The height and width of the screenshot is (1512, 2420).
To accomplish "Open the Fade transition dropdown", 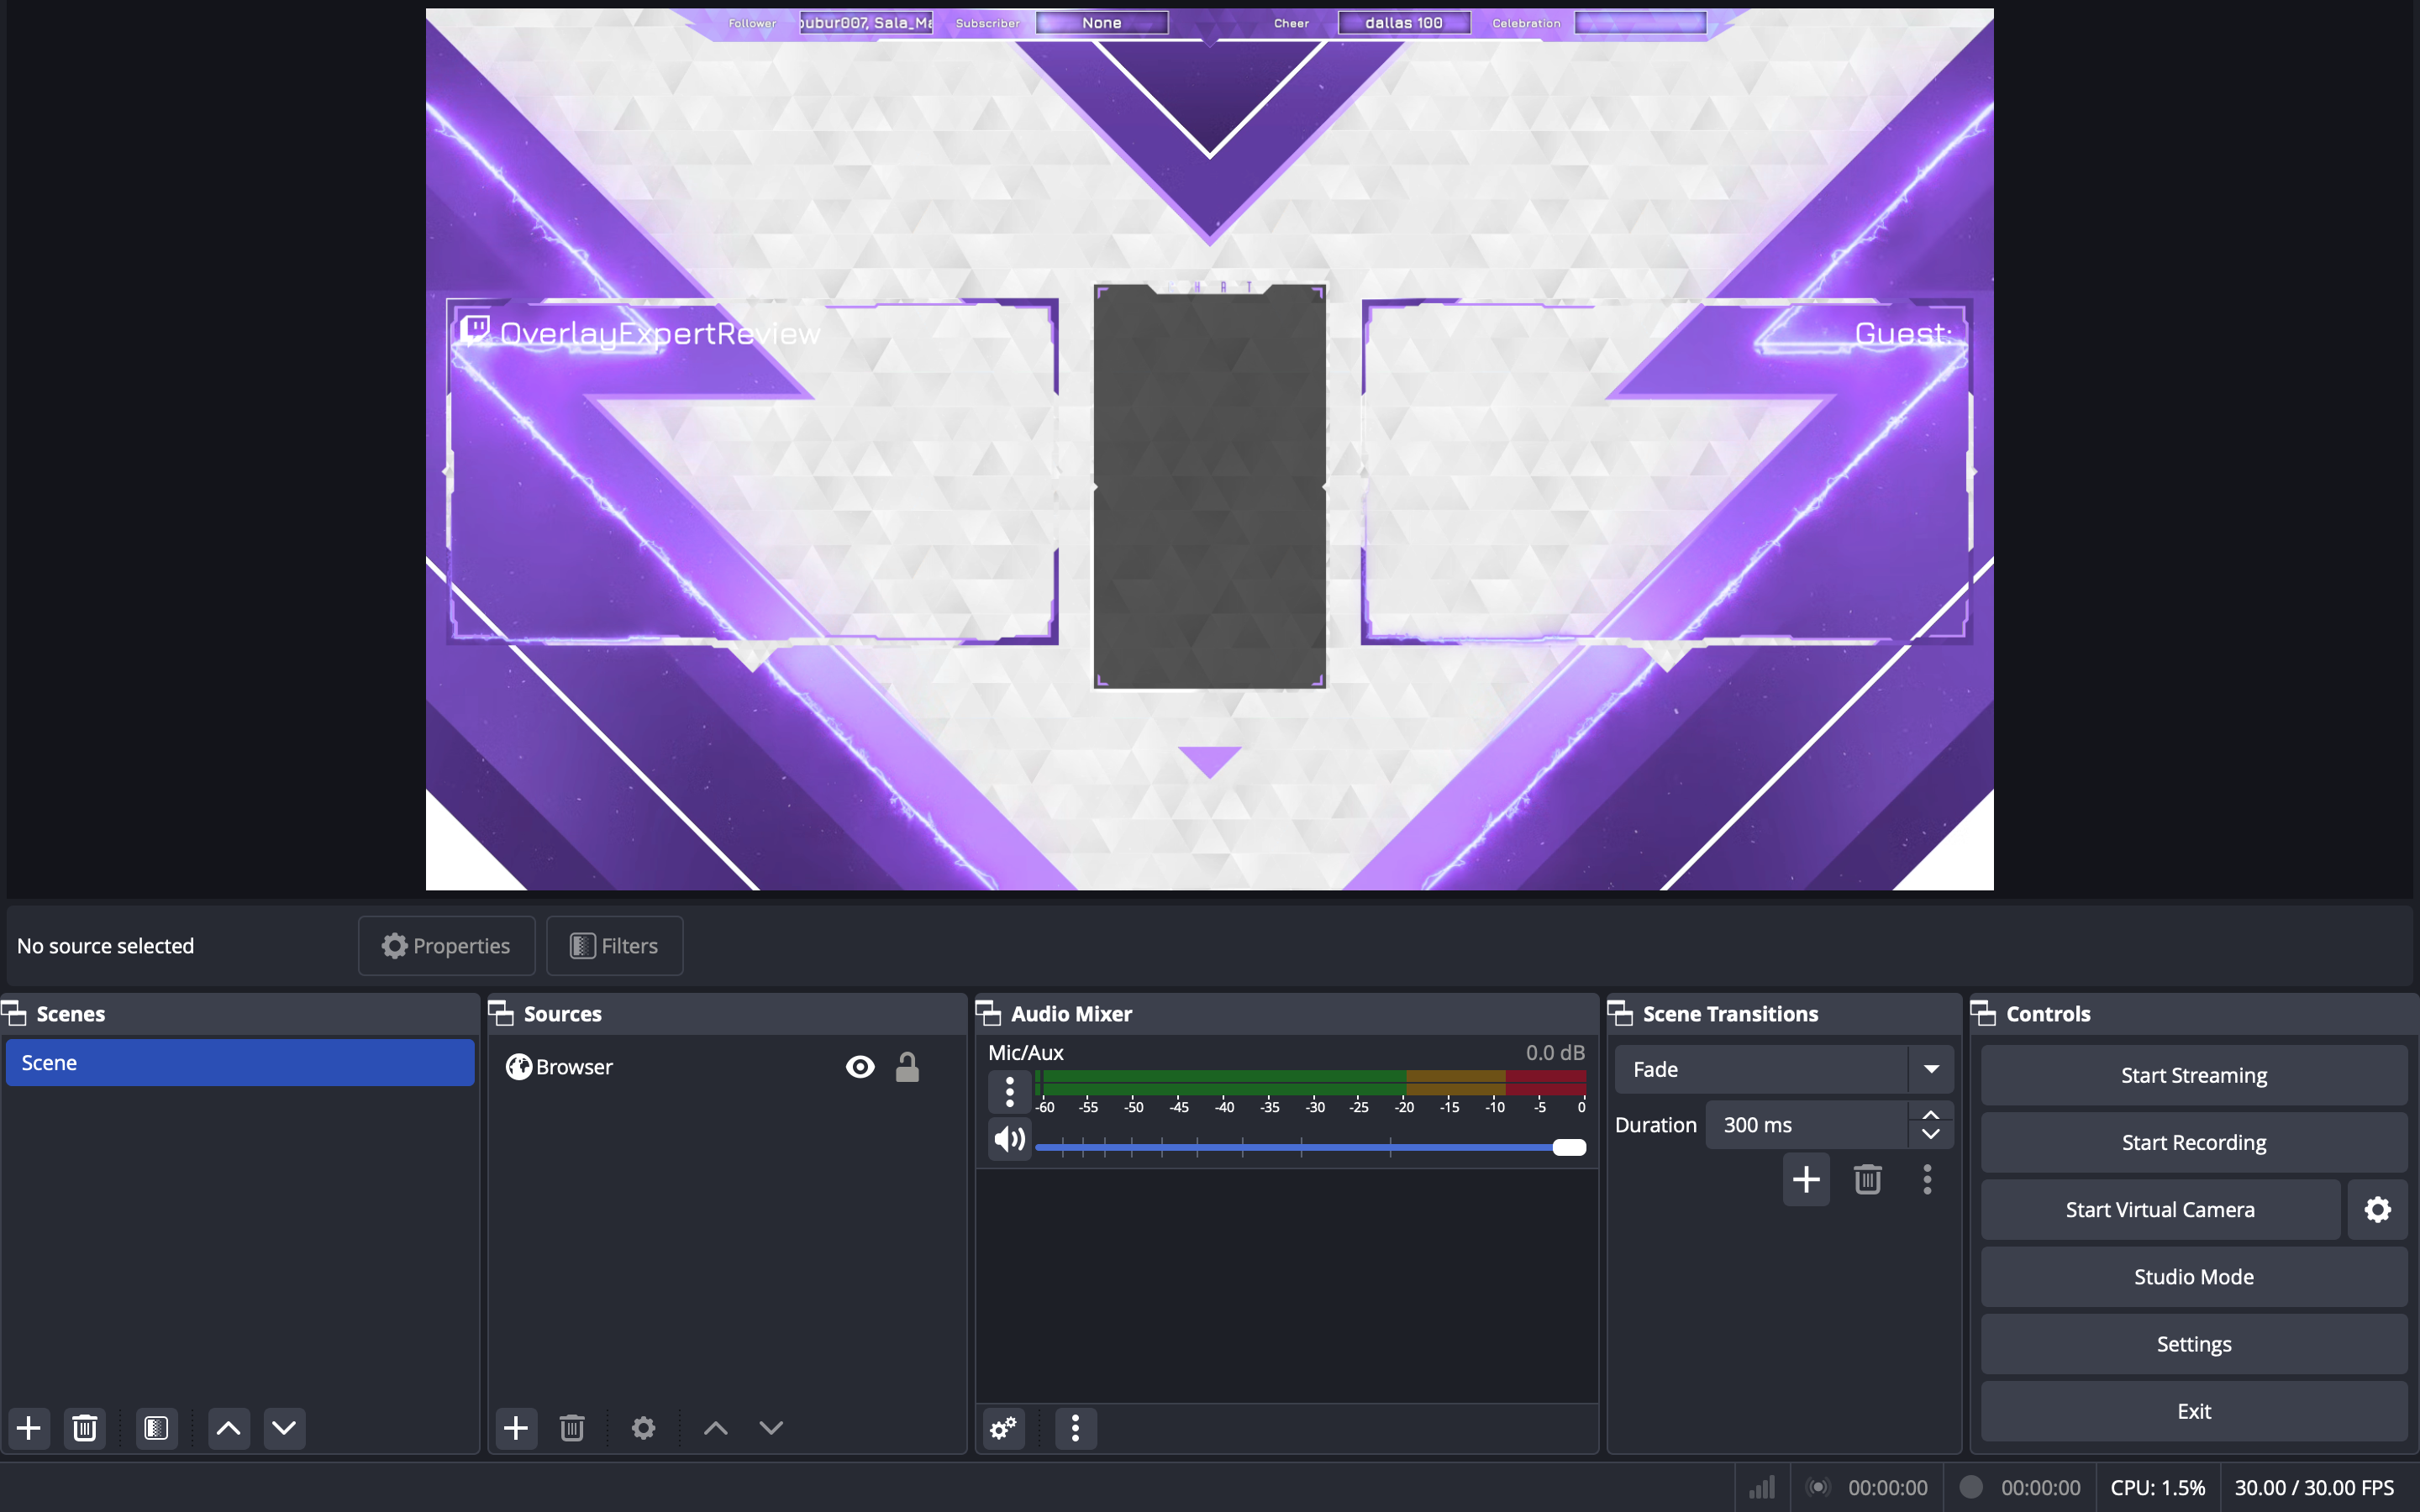I will 1931,1069.
